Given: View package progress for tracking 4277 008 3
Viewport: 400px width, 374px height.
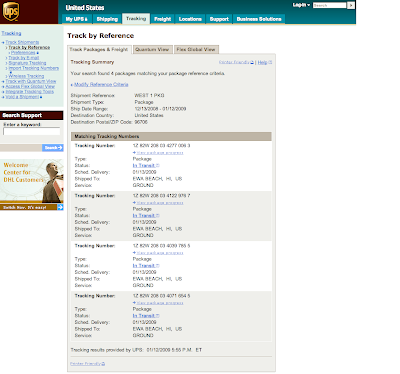Looking at the screenshot, I should point(159,153).
